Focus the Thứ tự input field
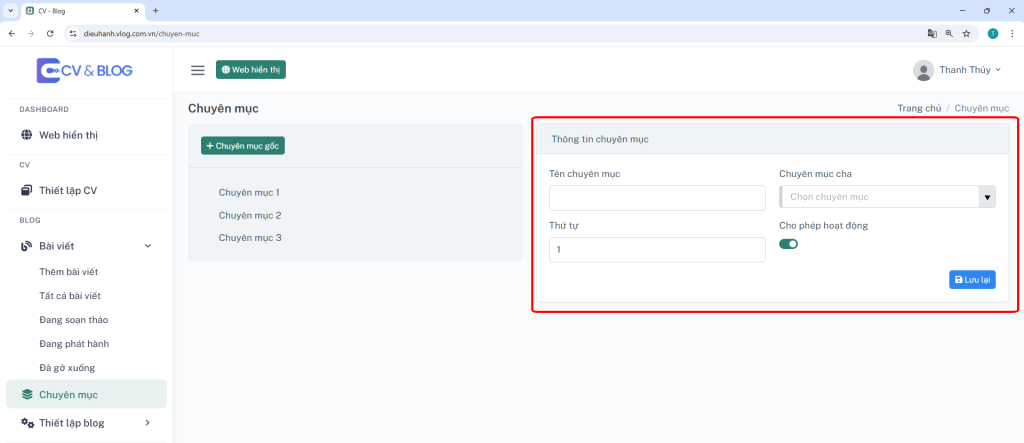The image size is (1024, 443). point(657,250)
